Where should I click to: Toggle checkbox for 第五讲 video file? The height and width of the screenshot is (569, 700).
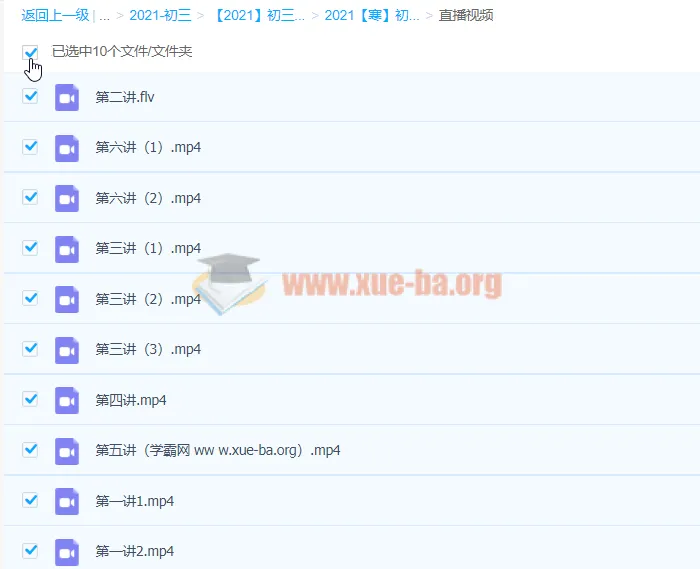click(x=30, y=449)
